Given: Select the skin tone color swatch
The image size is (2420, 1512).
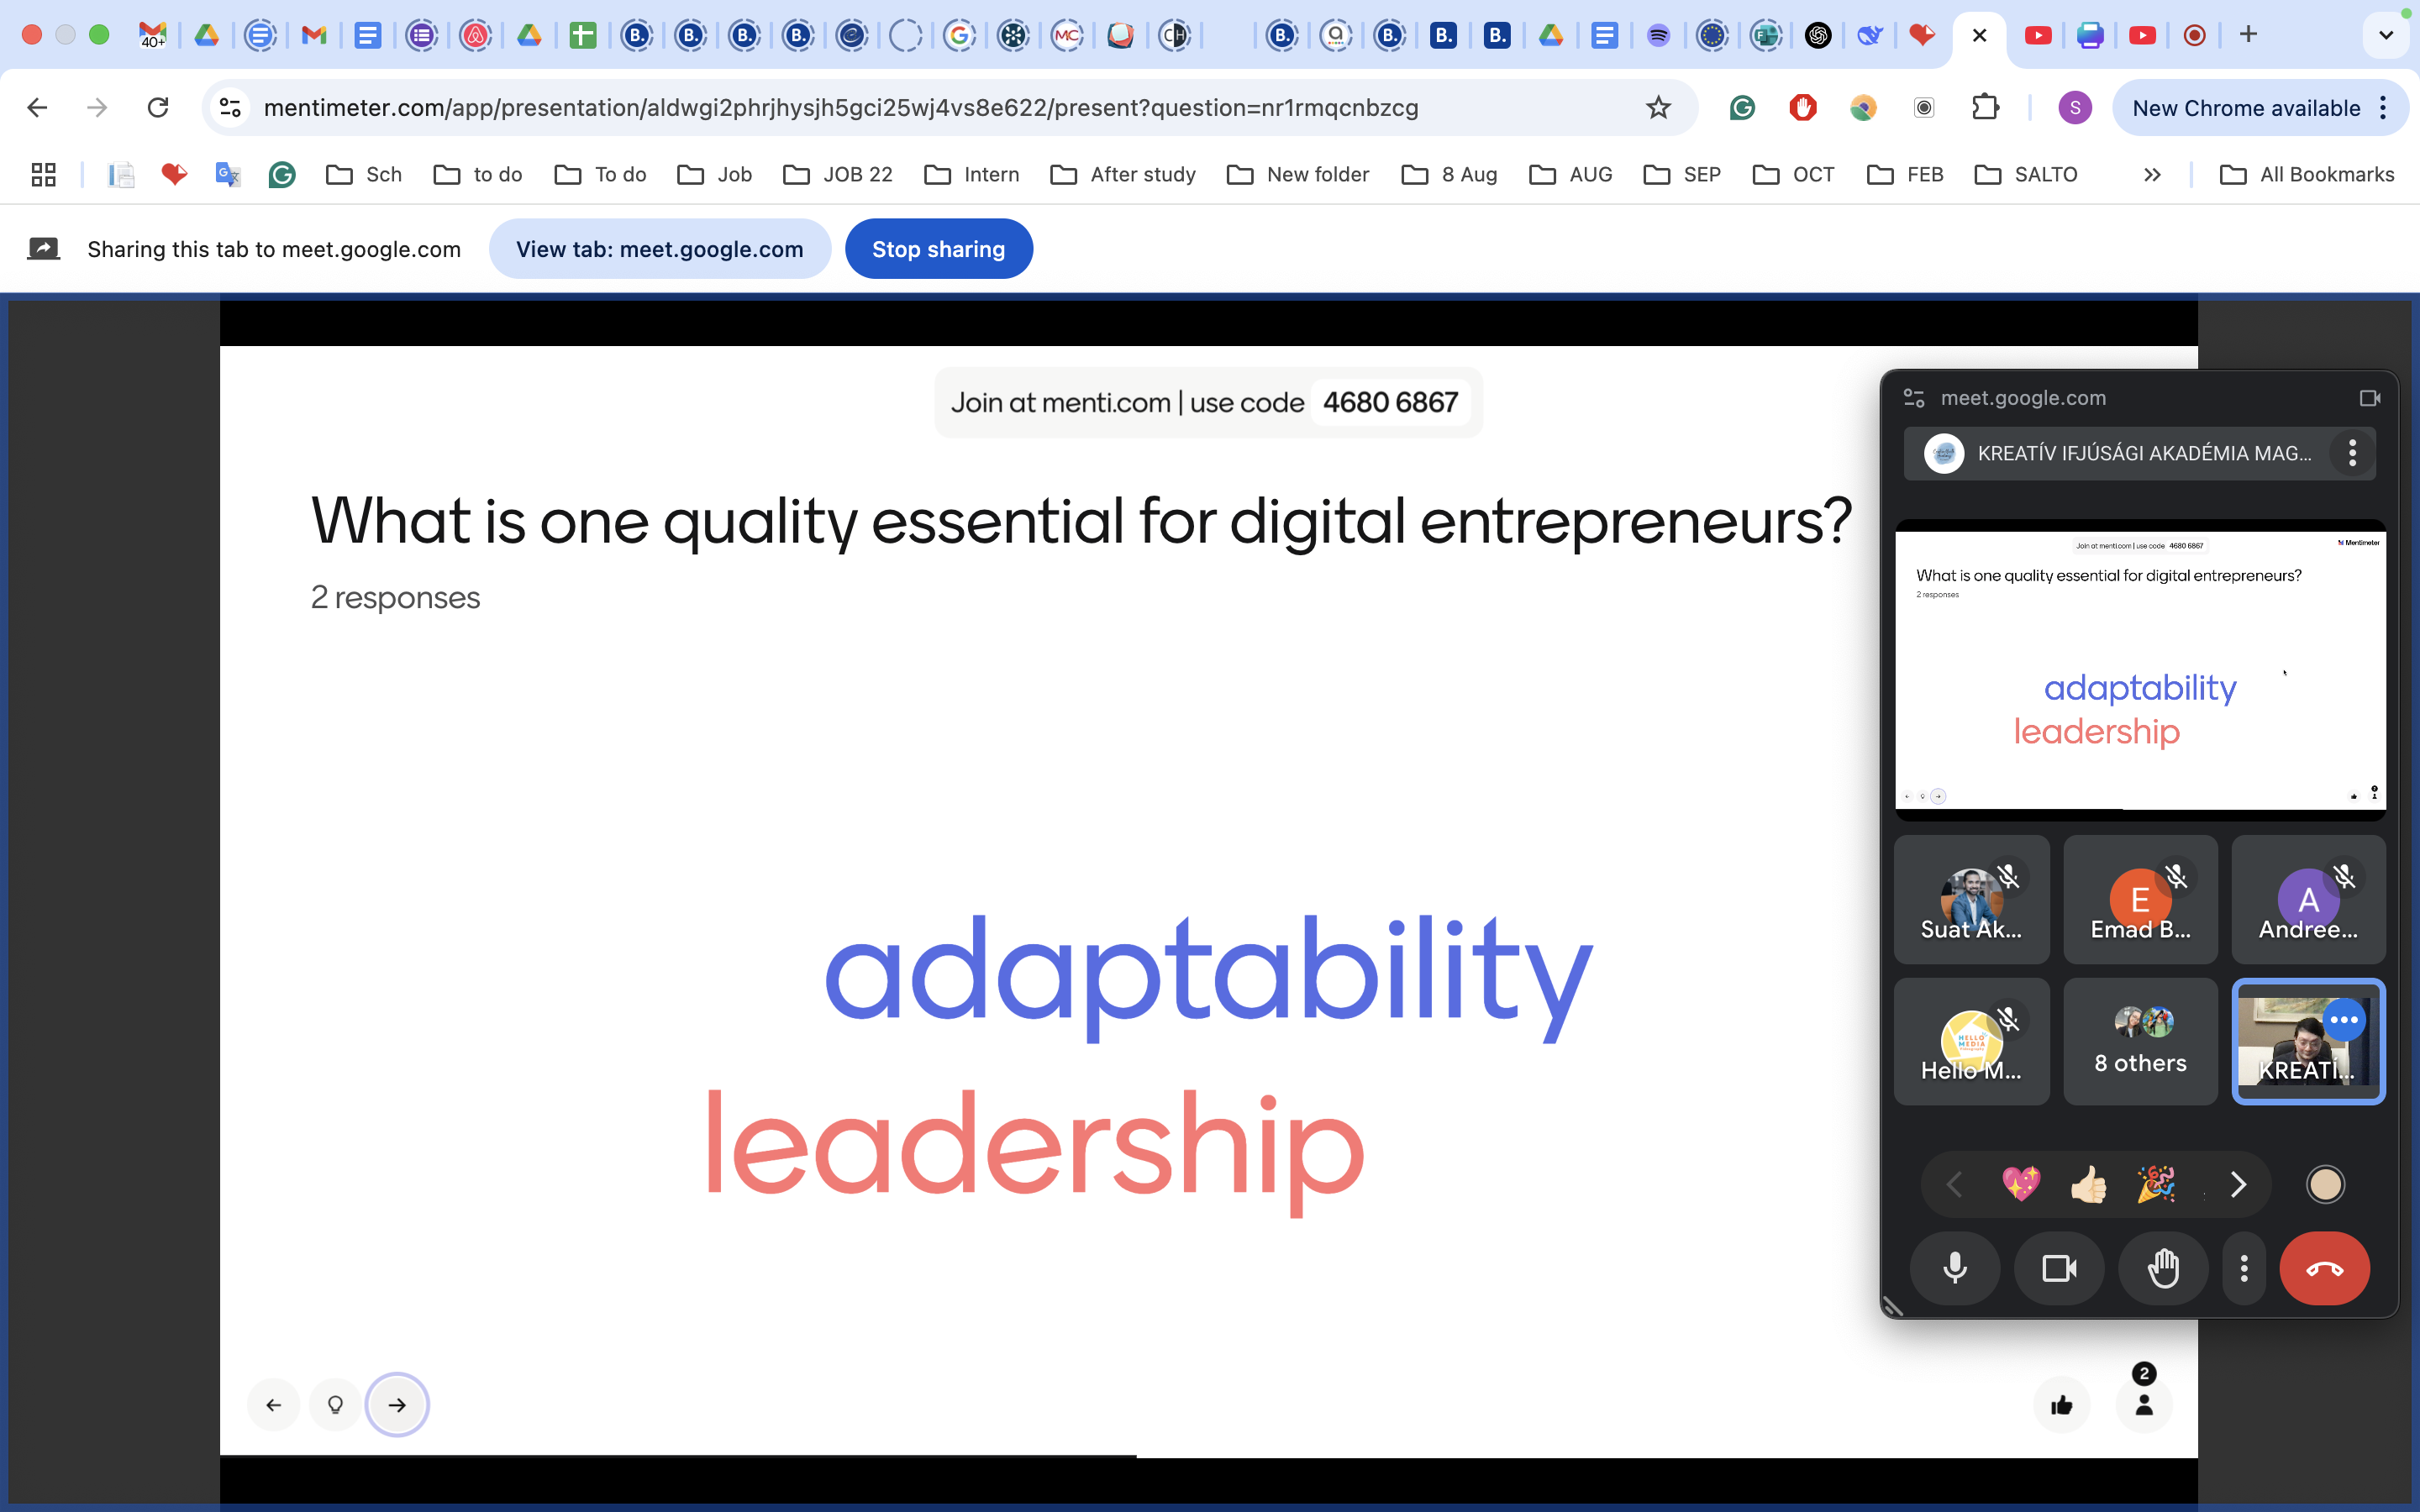Looking at the screenshot, I should click(2325, 1185).
